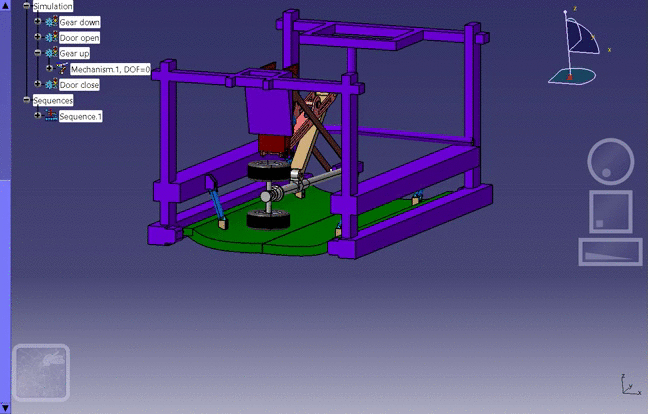Click the upper black landing gear wheel

click(269, 169)
